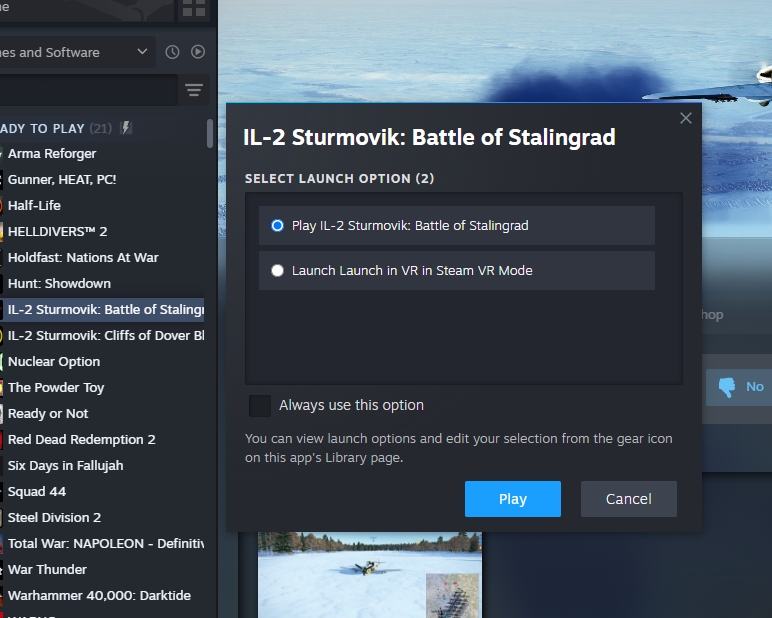Click the recent activity clock icon
The image size is (772, 618).
click(172, 52)
